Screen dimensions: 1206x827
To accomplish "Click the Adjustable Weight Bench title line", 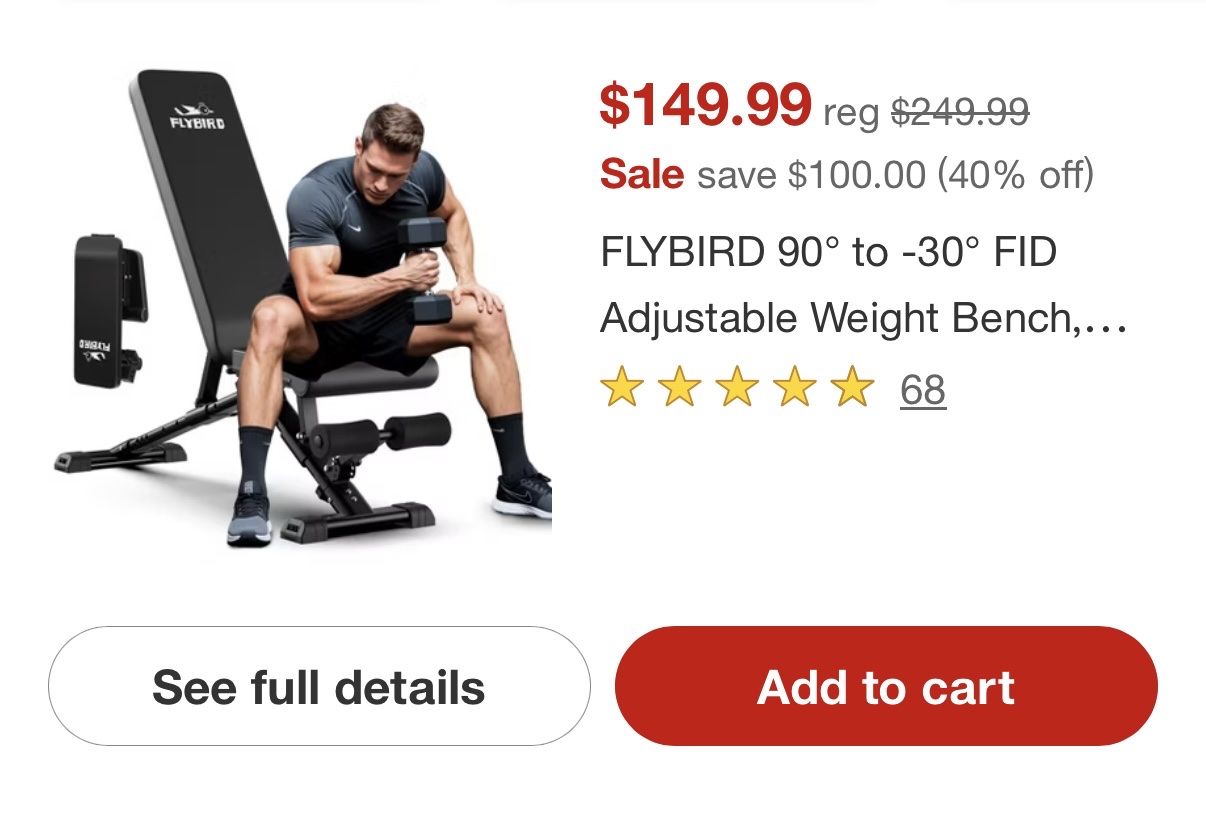I will 864,319.
